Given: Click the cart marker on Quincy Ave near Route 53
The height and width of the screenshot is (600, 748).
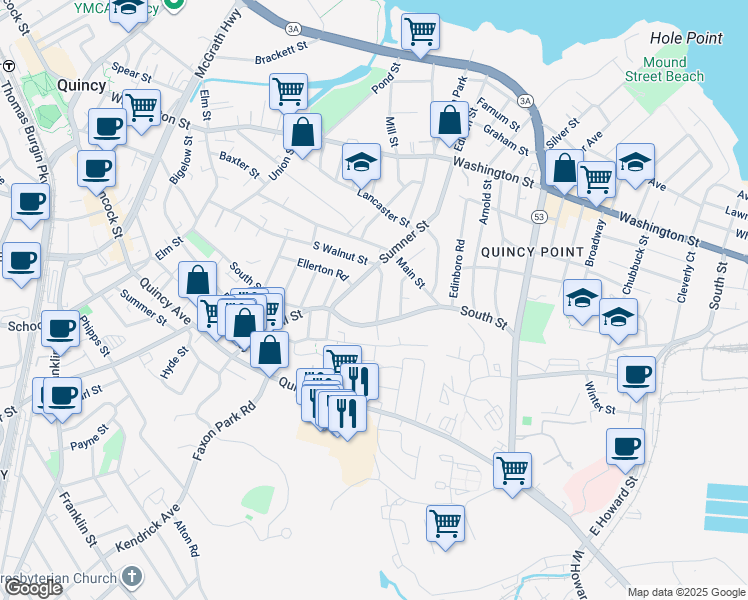Looking at the screenshot, I should pyautogui.click(x=512, y=471).
